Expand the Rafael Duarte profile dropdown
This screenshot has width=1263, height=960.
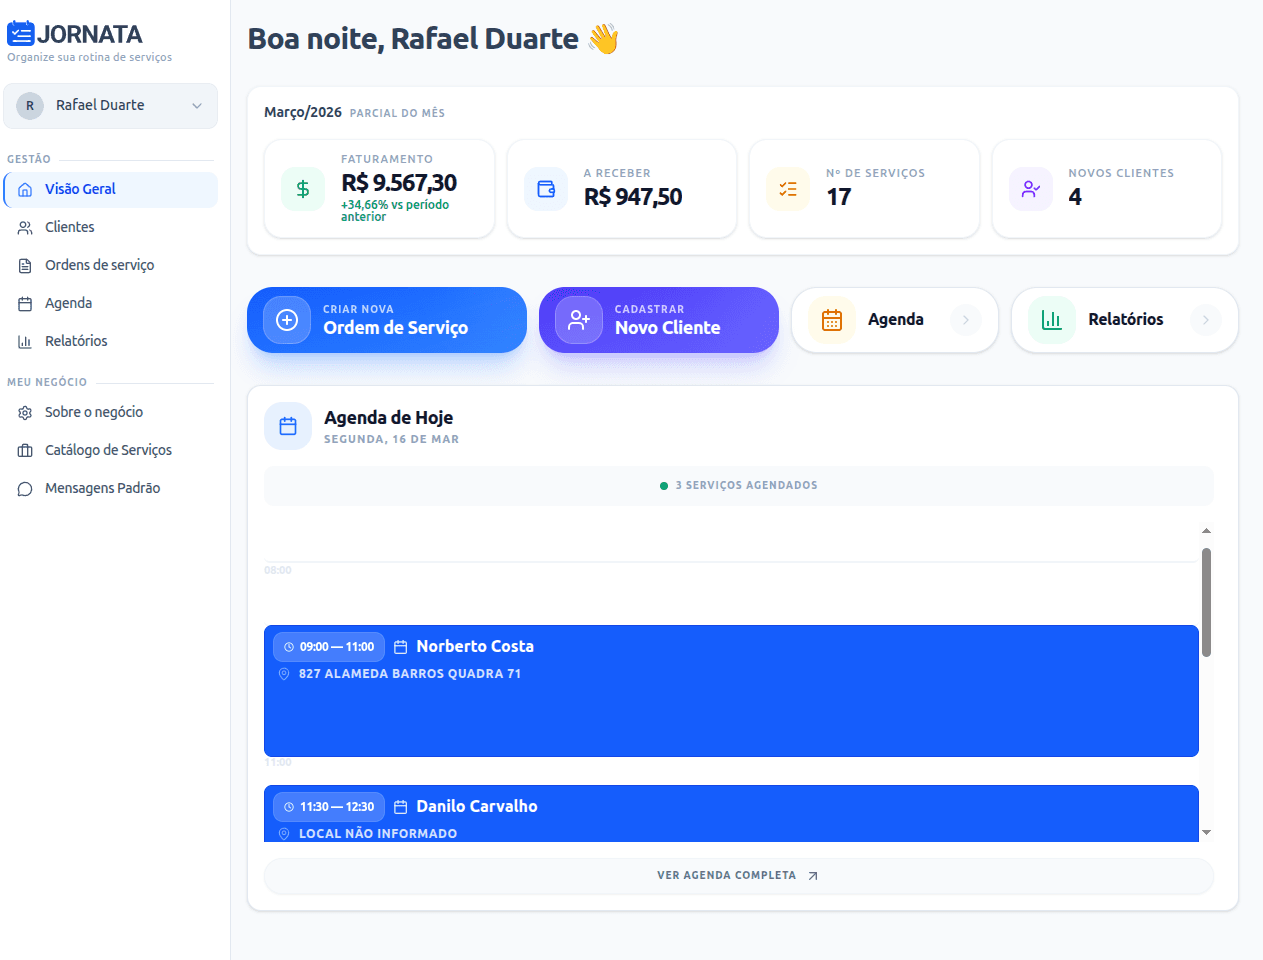coord(196,105)
